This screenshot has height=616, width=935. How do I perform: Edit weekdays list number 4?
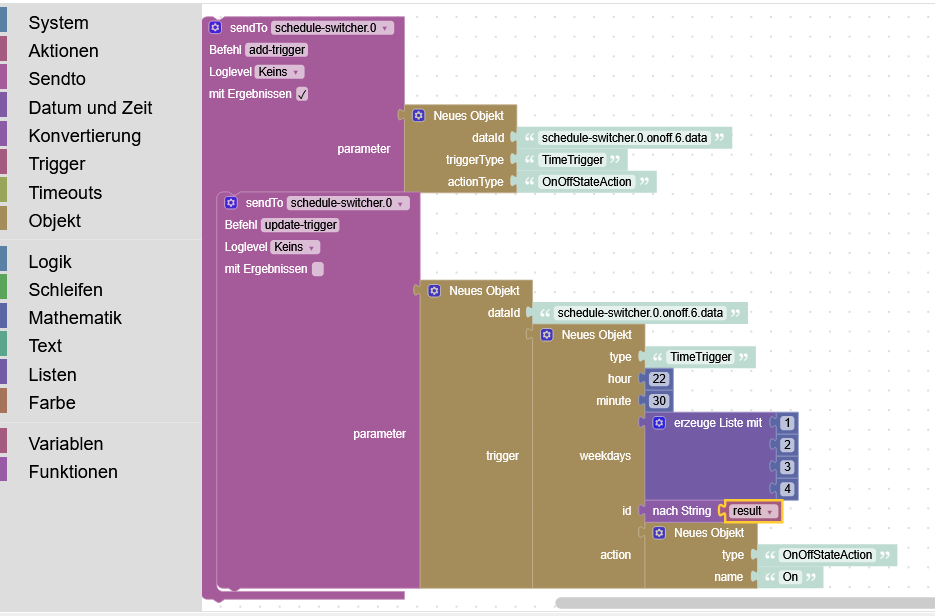[787, 489]
